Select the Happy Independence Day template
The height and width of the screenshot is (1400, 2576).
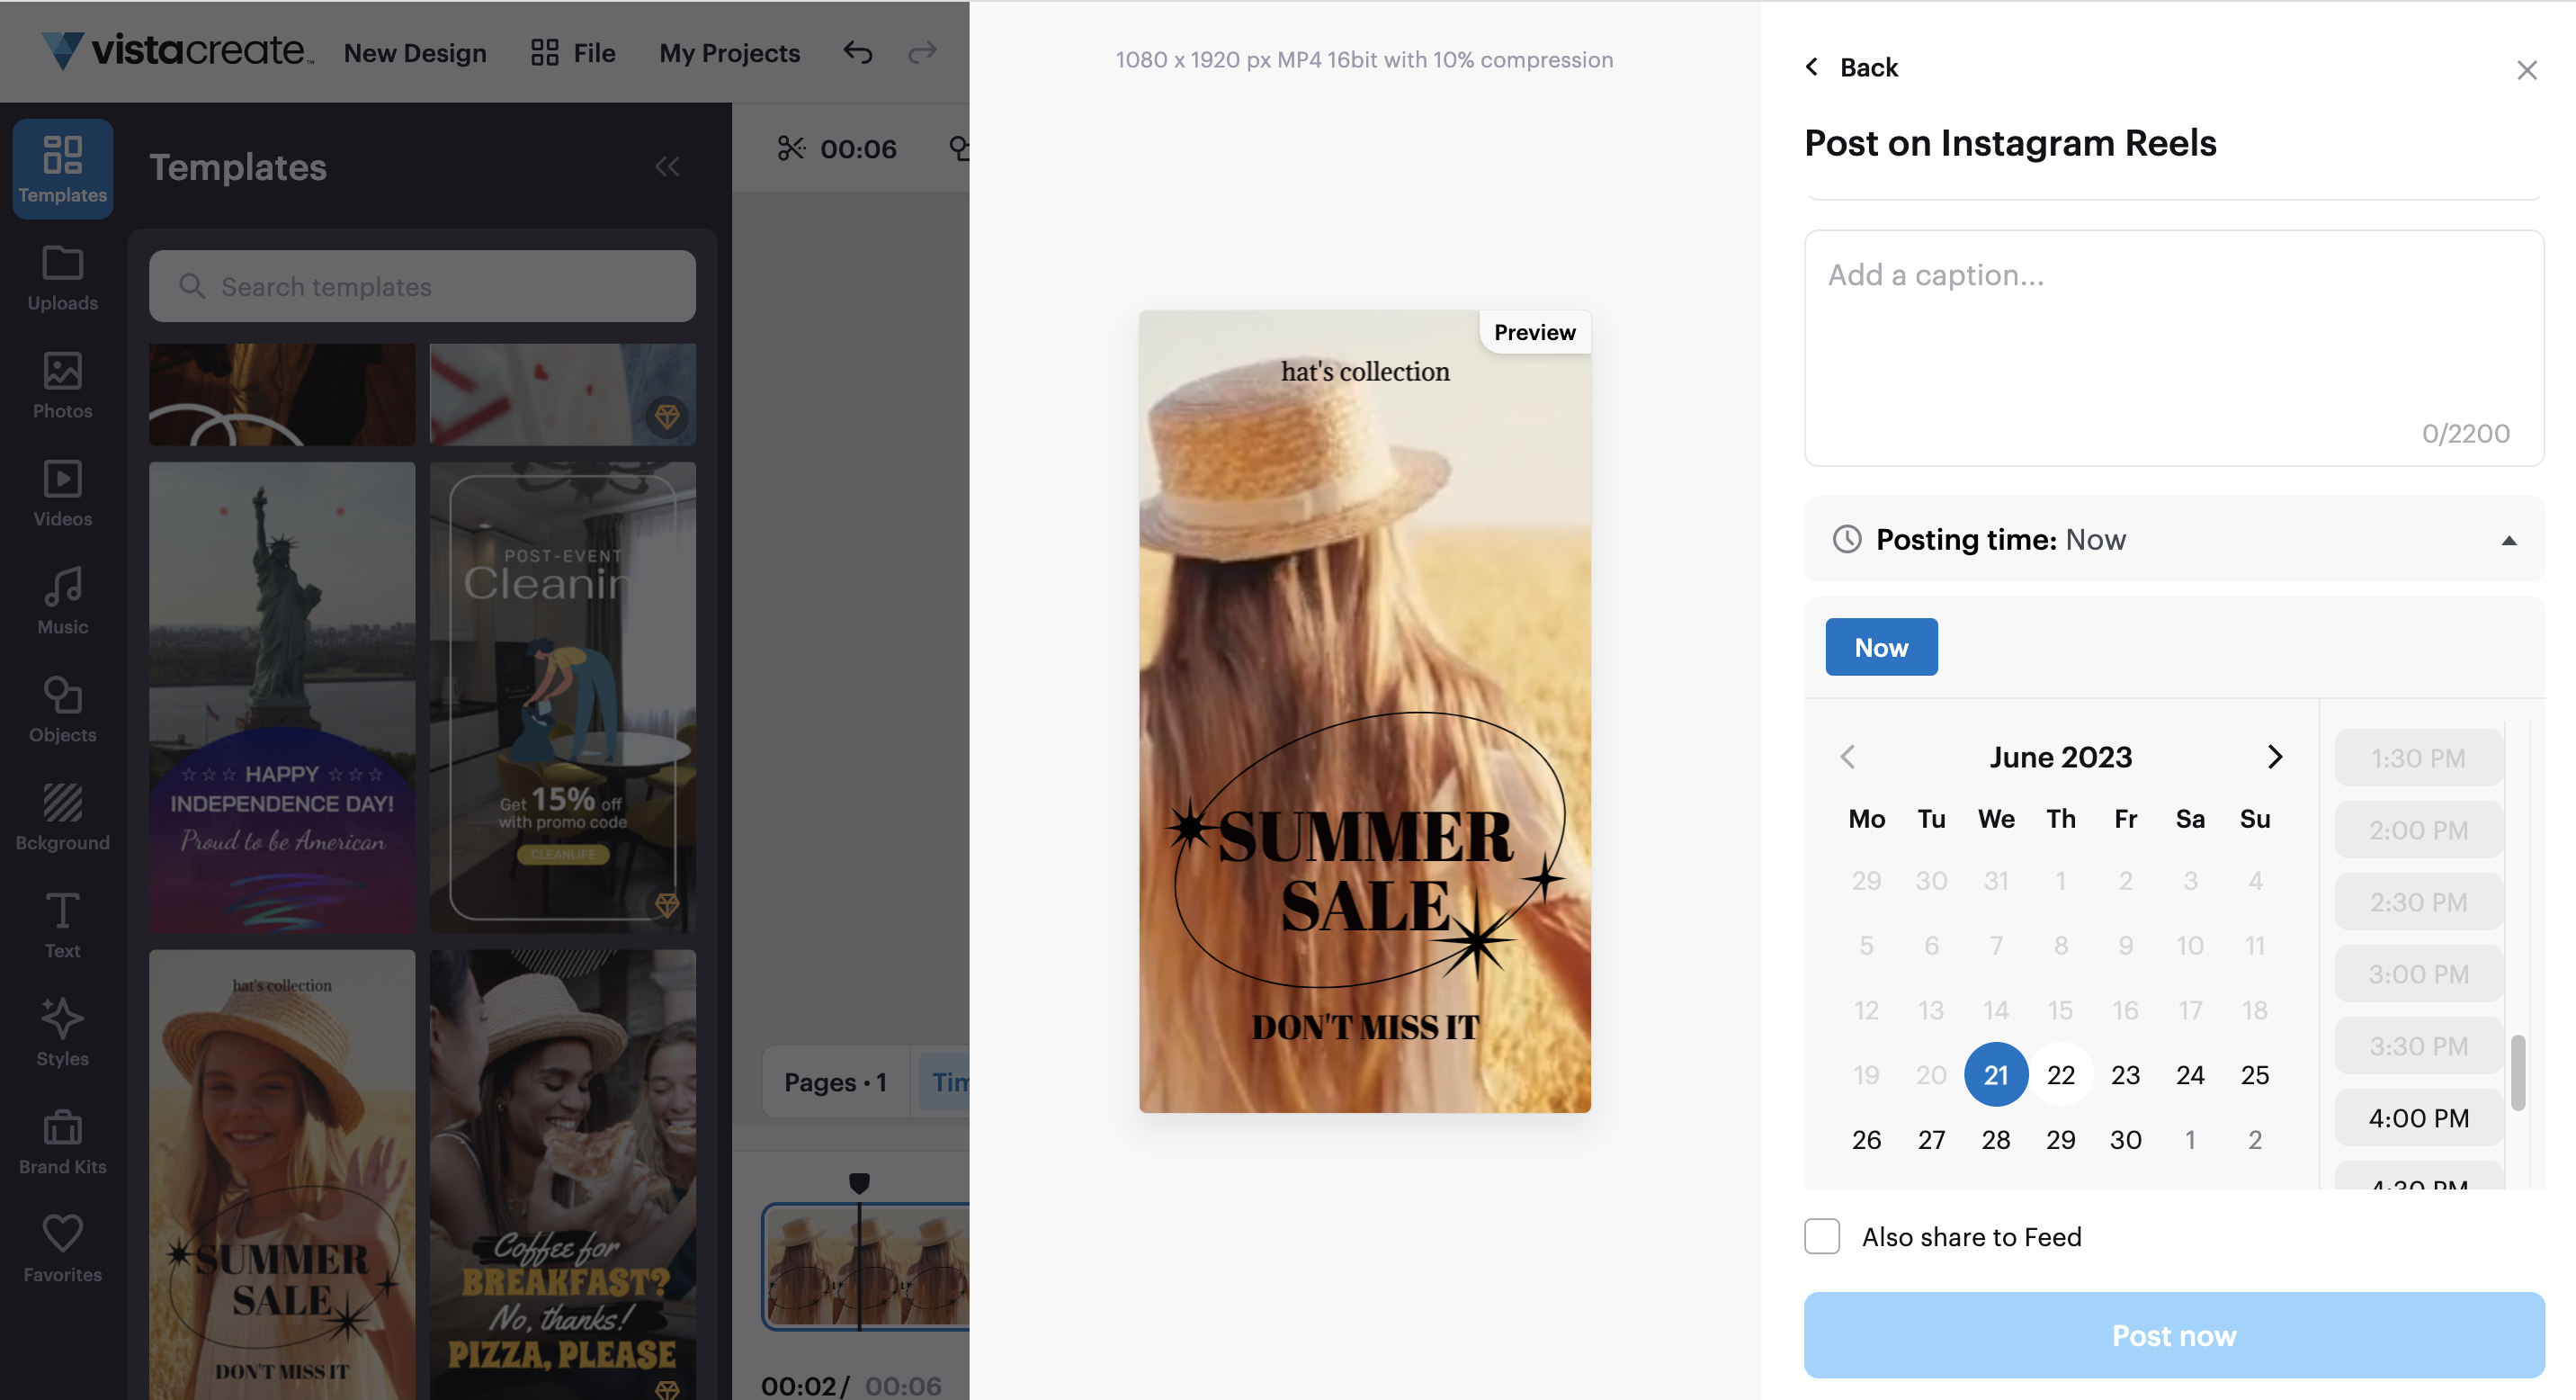point(282,697)
